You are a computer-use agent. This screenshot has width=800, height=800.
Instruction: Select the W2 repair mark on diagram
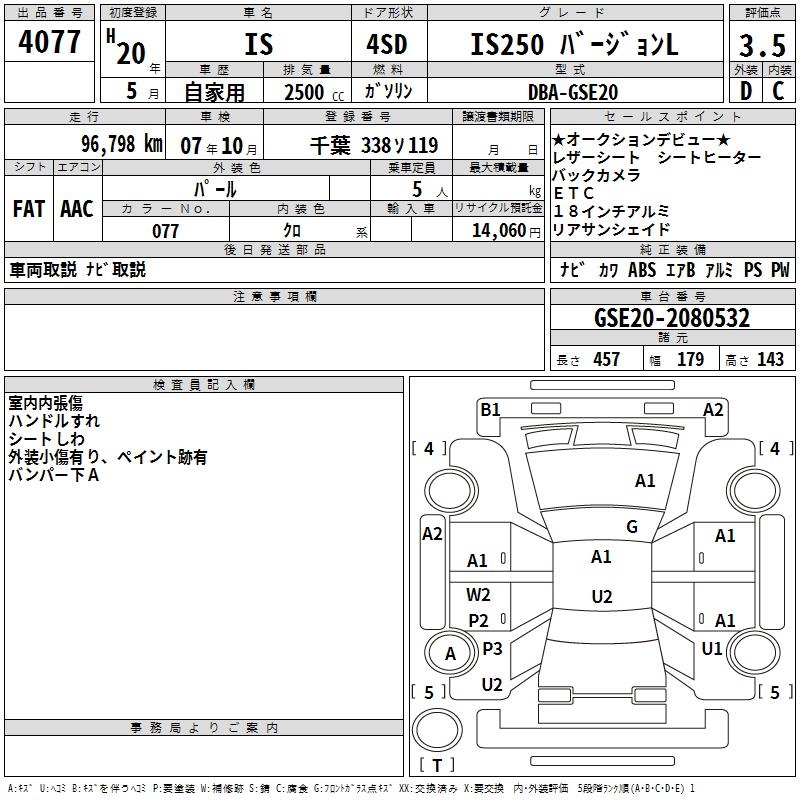479,595
